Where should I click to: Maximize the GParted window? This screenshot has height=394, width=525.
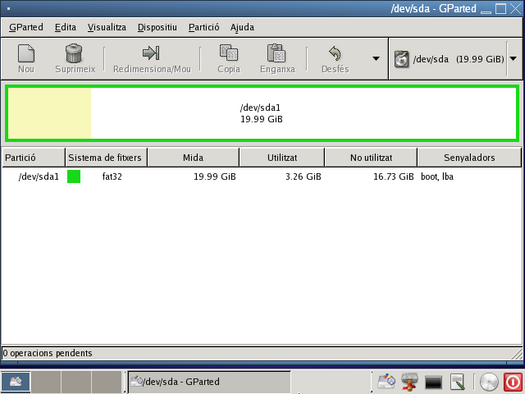tap(501, 8)
